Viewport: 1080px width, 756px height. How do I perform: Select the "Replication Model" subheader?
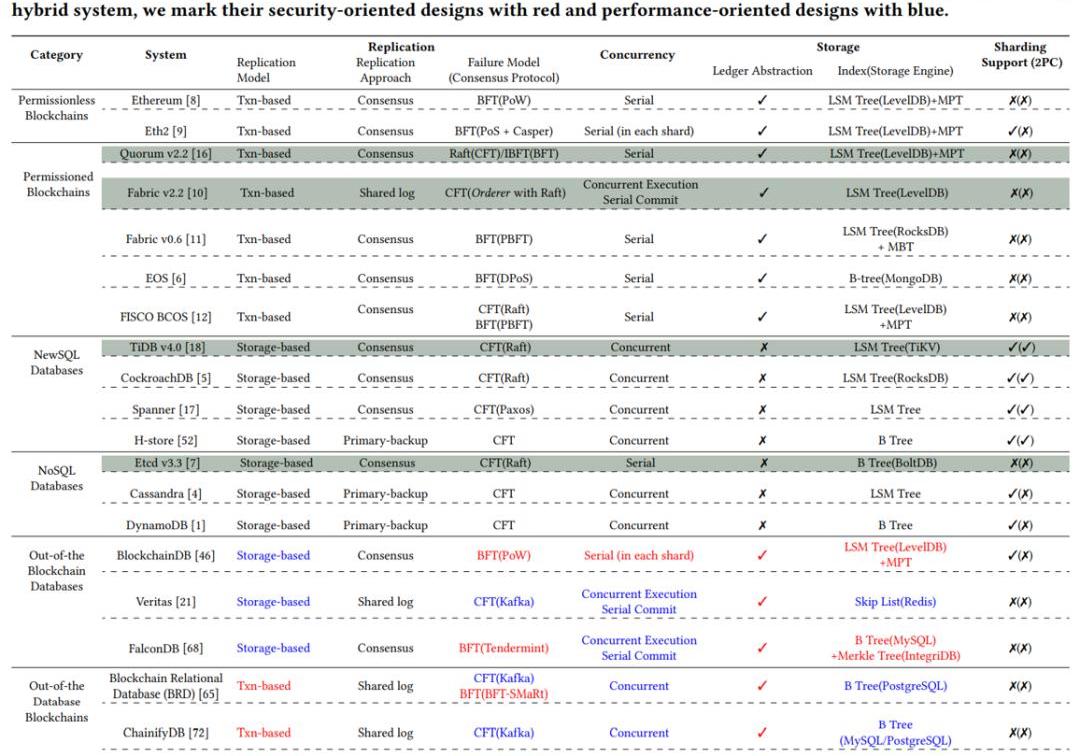(x=266, y=70)
